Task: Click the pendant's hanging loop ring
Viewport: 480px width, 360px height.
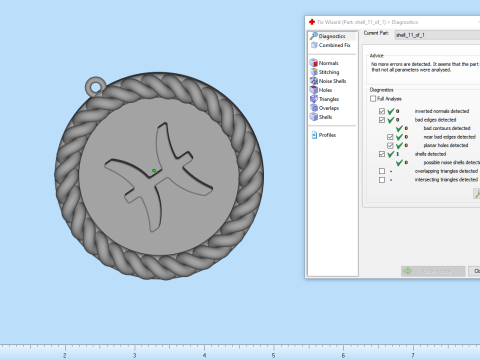Action: [96, 87]
